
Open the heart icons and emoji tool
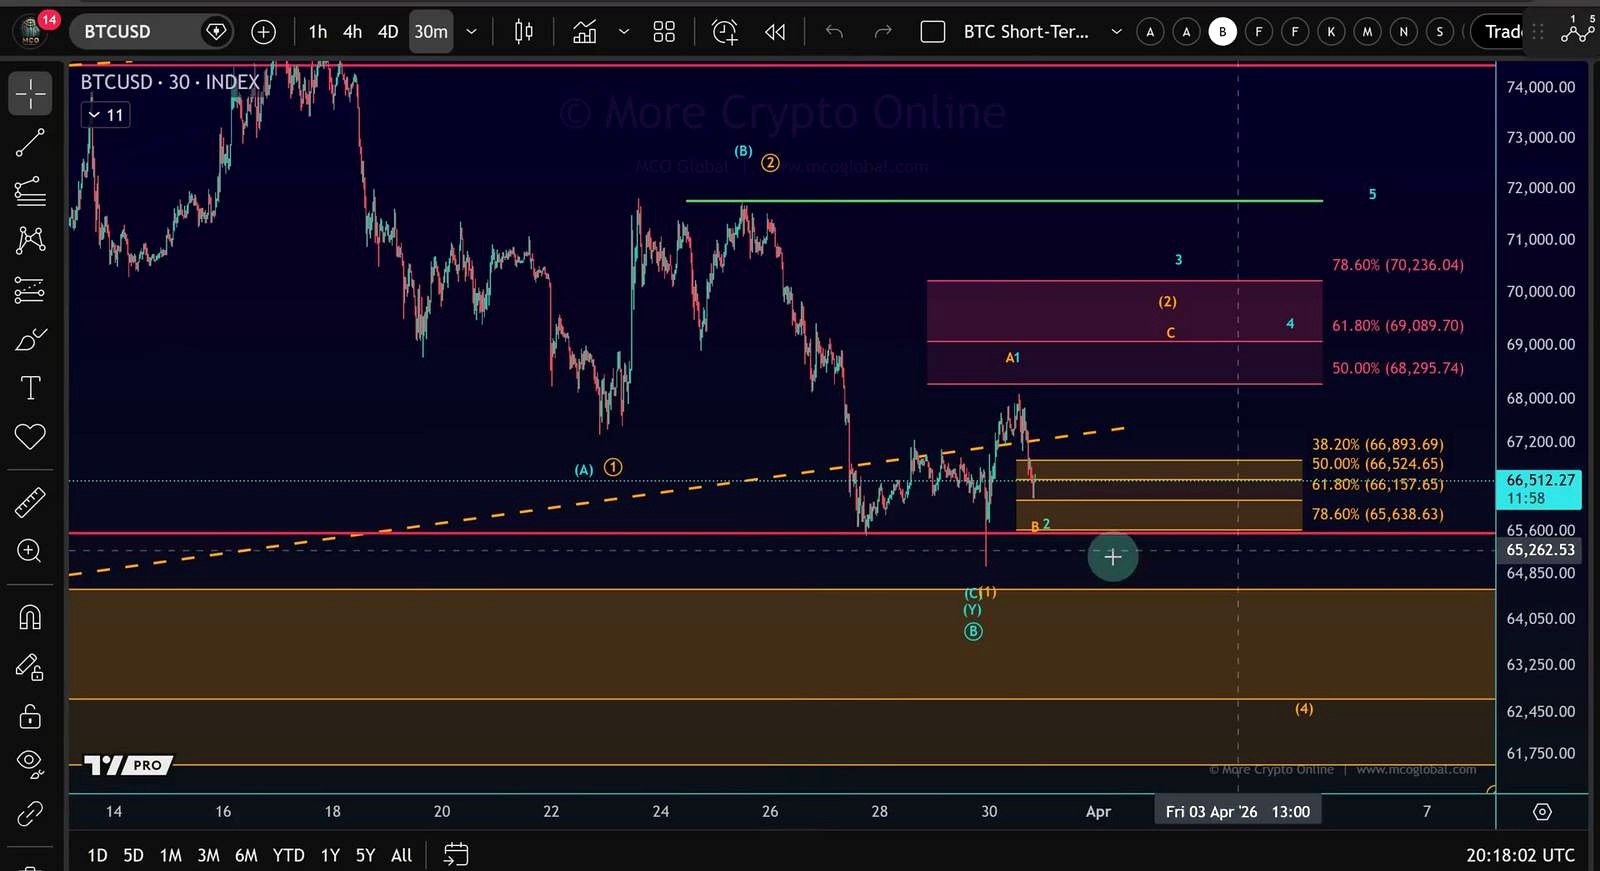click(30, 436)
